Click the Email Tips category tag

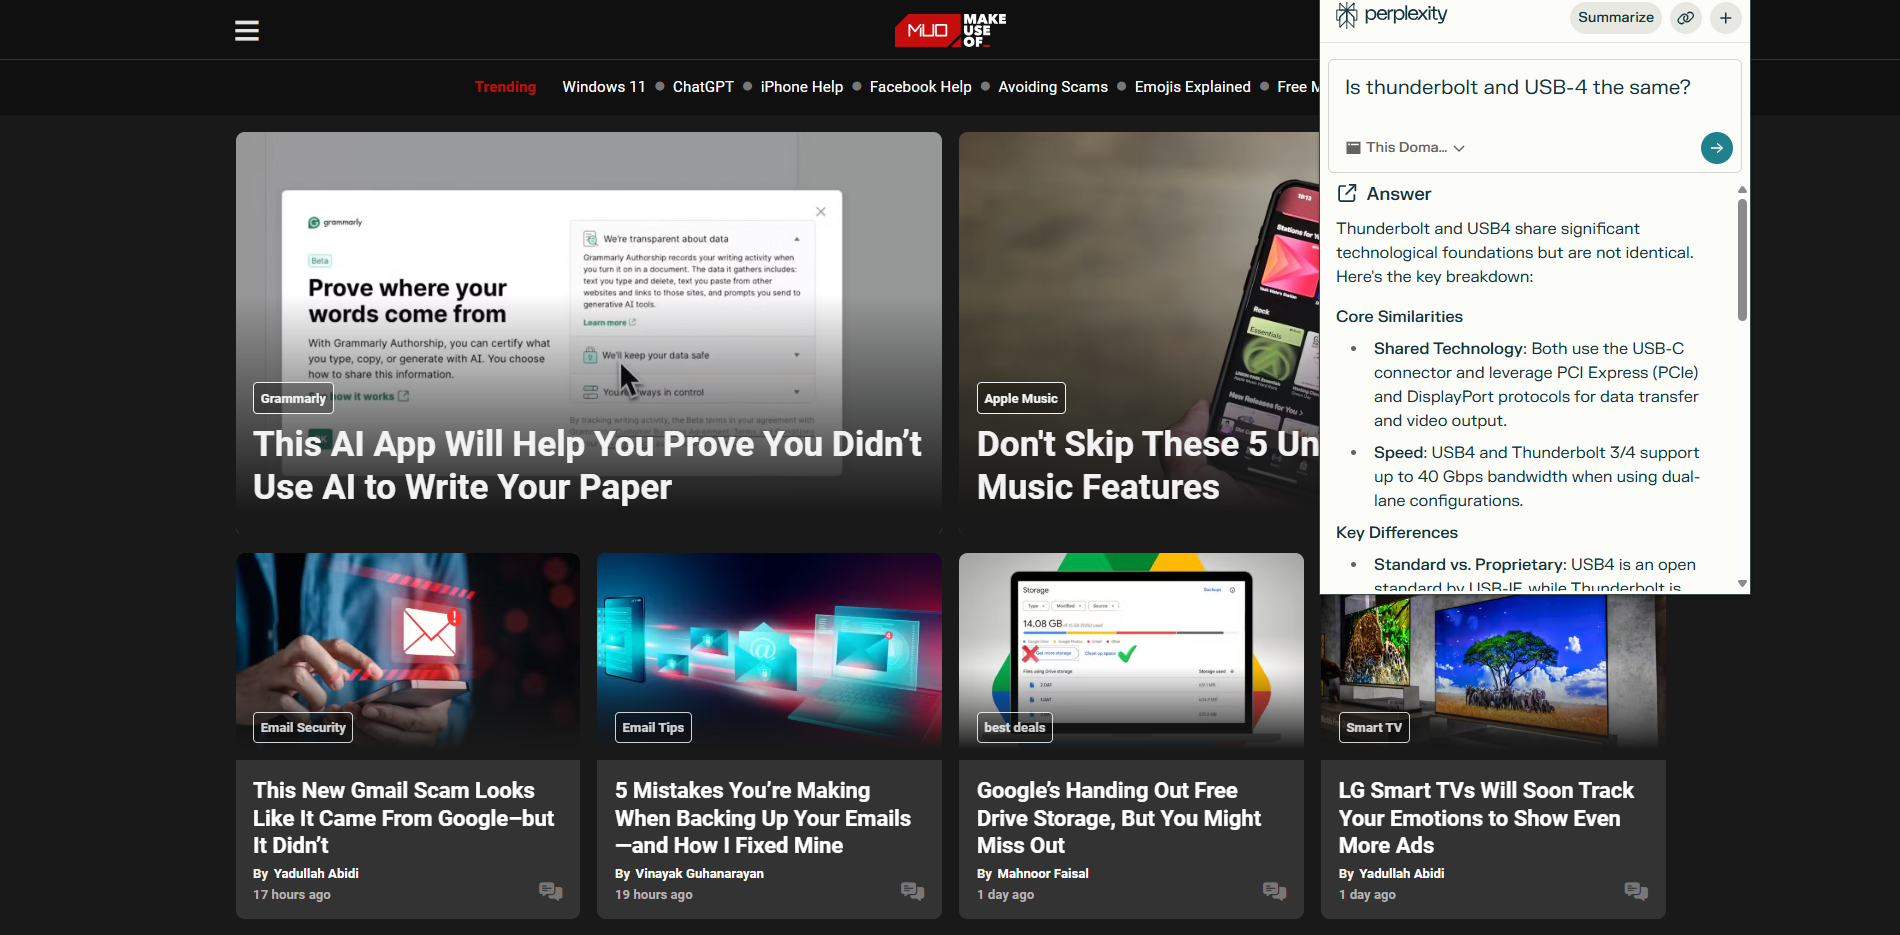point(653,727)
